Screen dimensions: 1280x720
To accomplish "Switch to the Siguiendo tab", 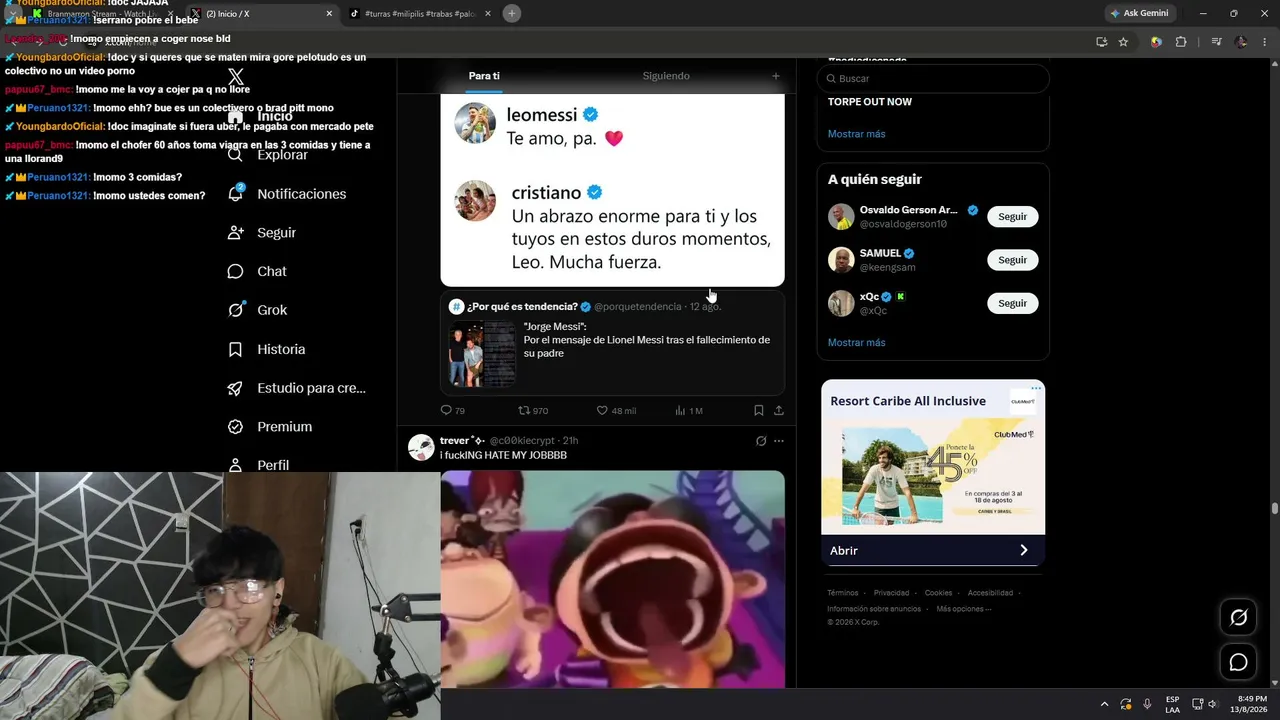I will click(x=666, y=76).
